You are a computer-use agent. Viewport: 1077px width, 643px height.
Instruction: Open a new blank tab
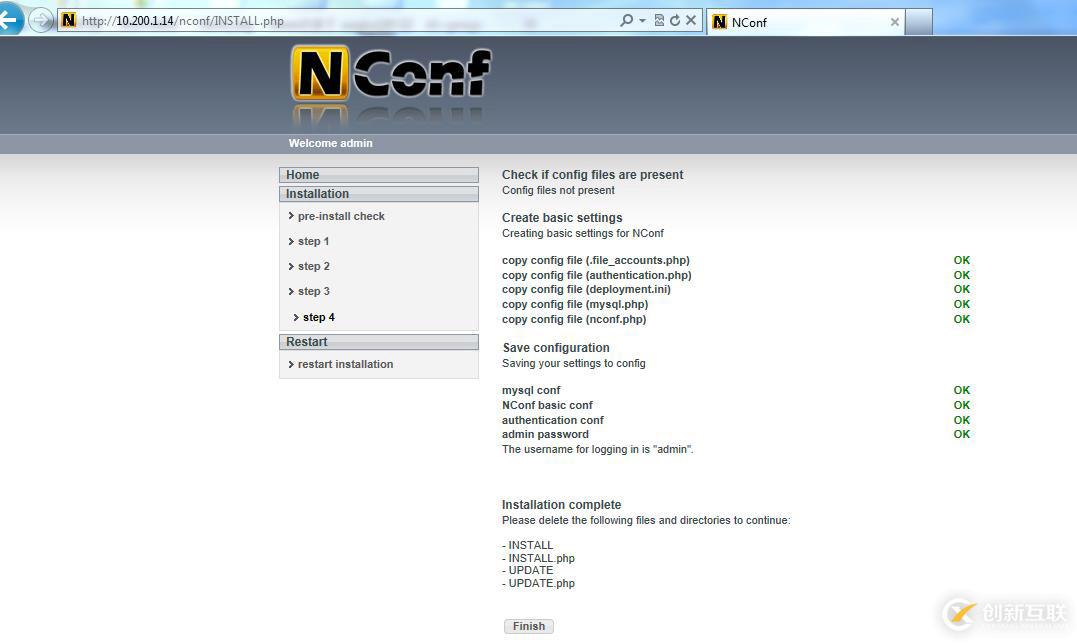[x=919, y=22]
